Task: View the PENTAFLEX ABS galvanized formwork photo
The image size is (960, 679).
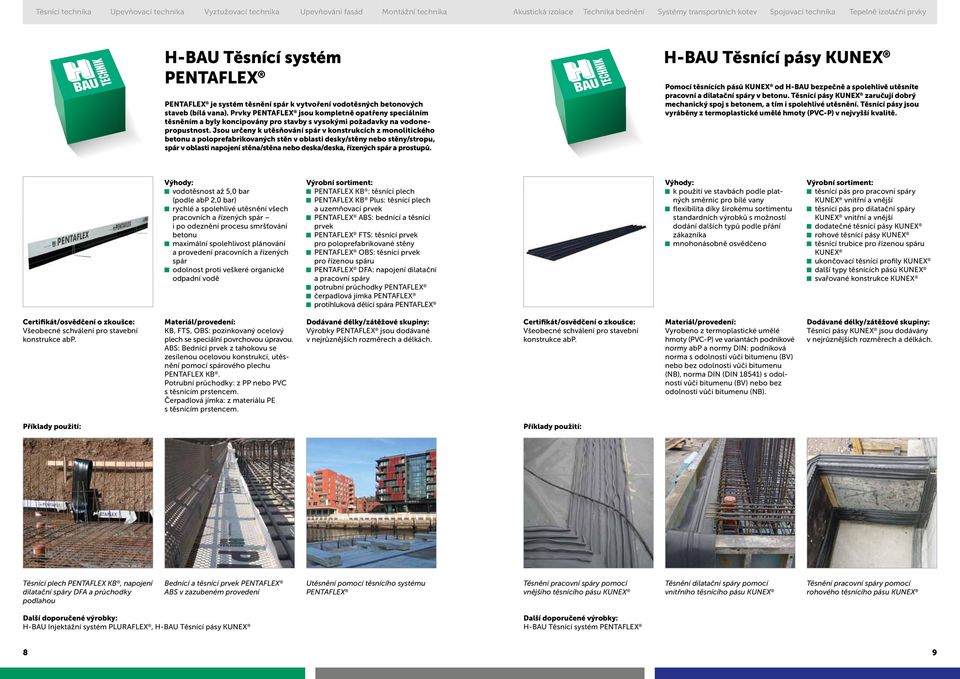Action: click(230, 503)
